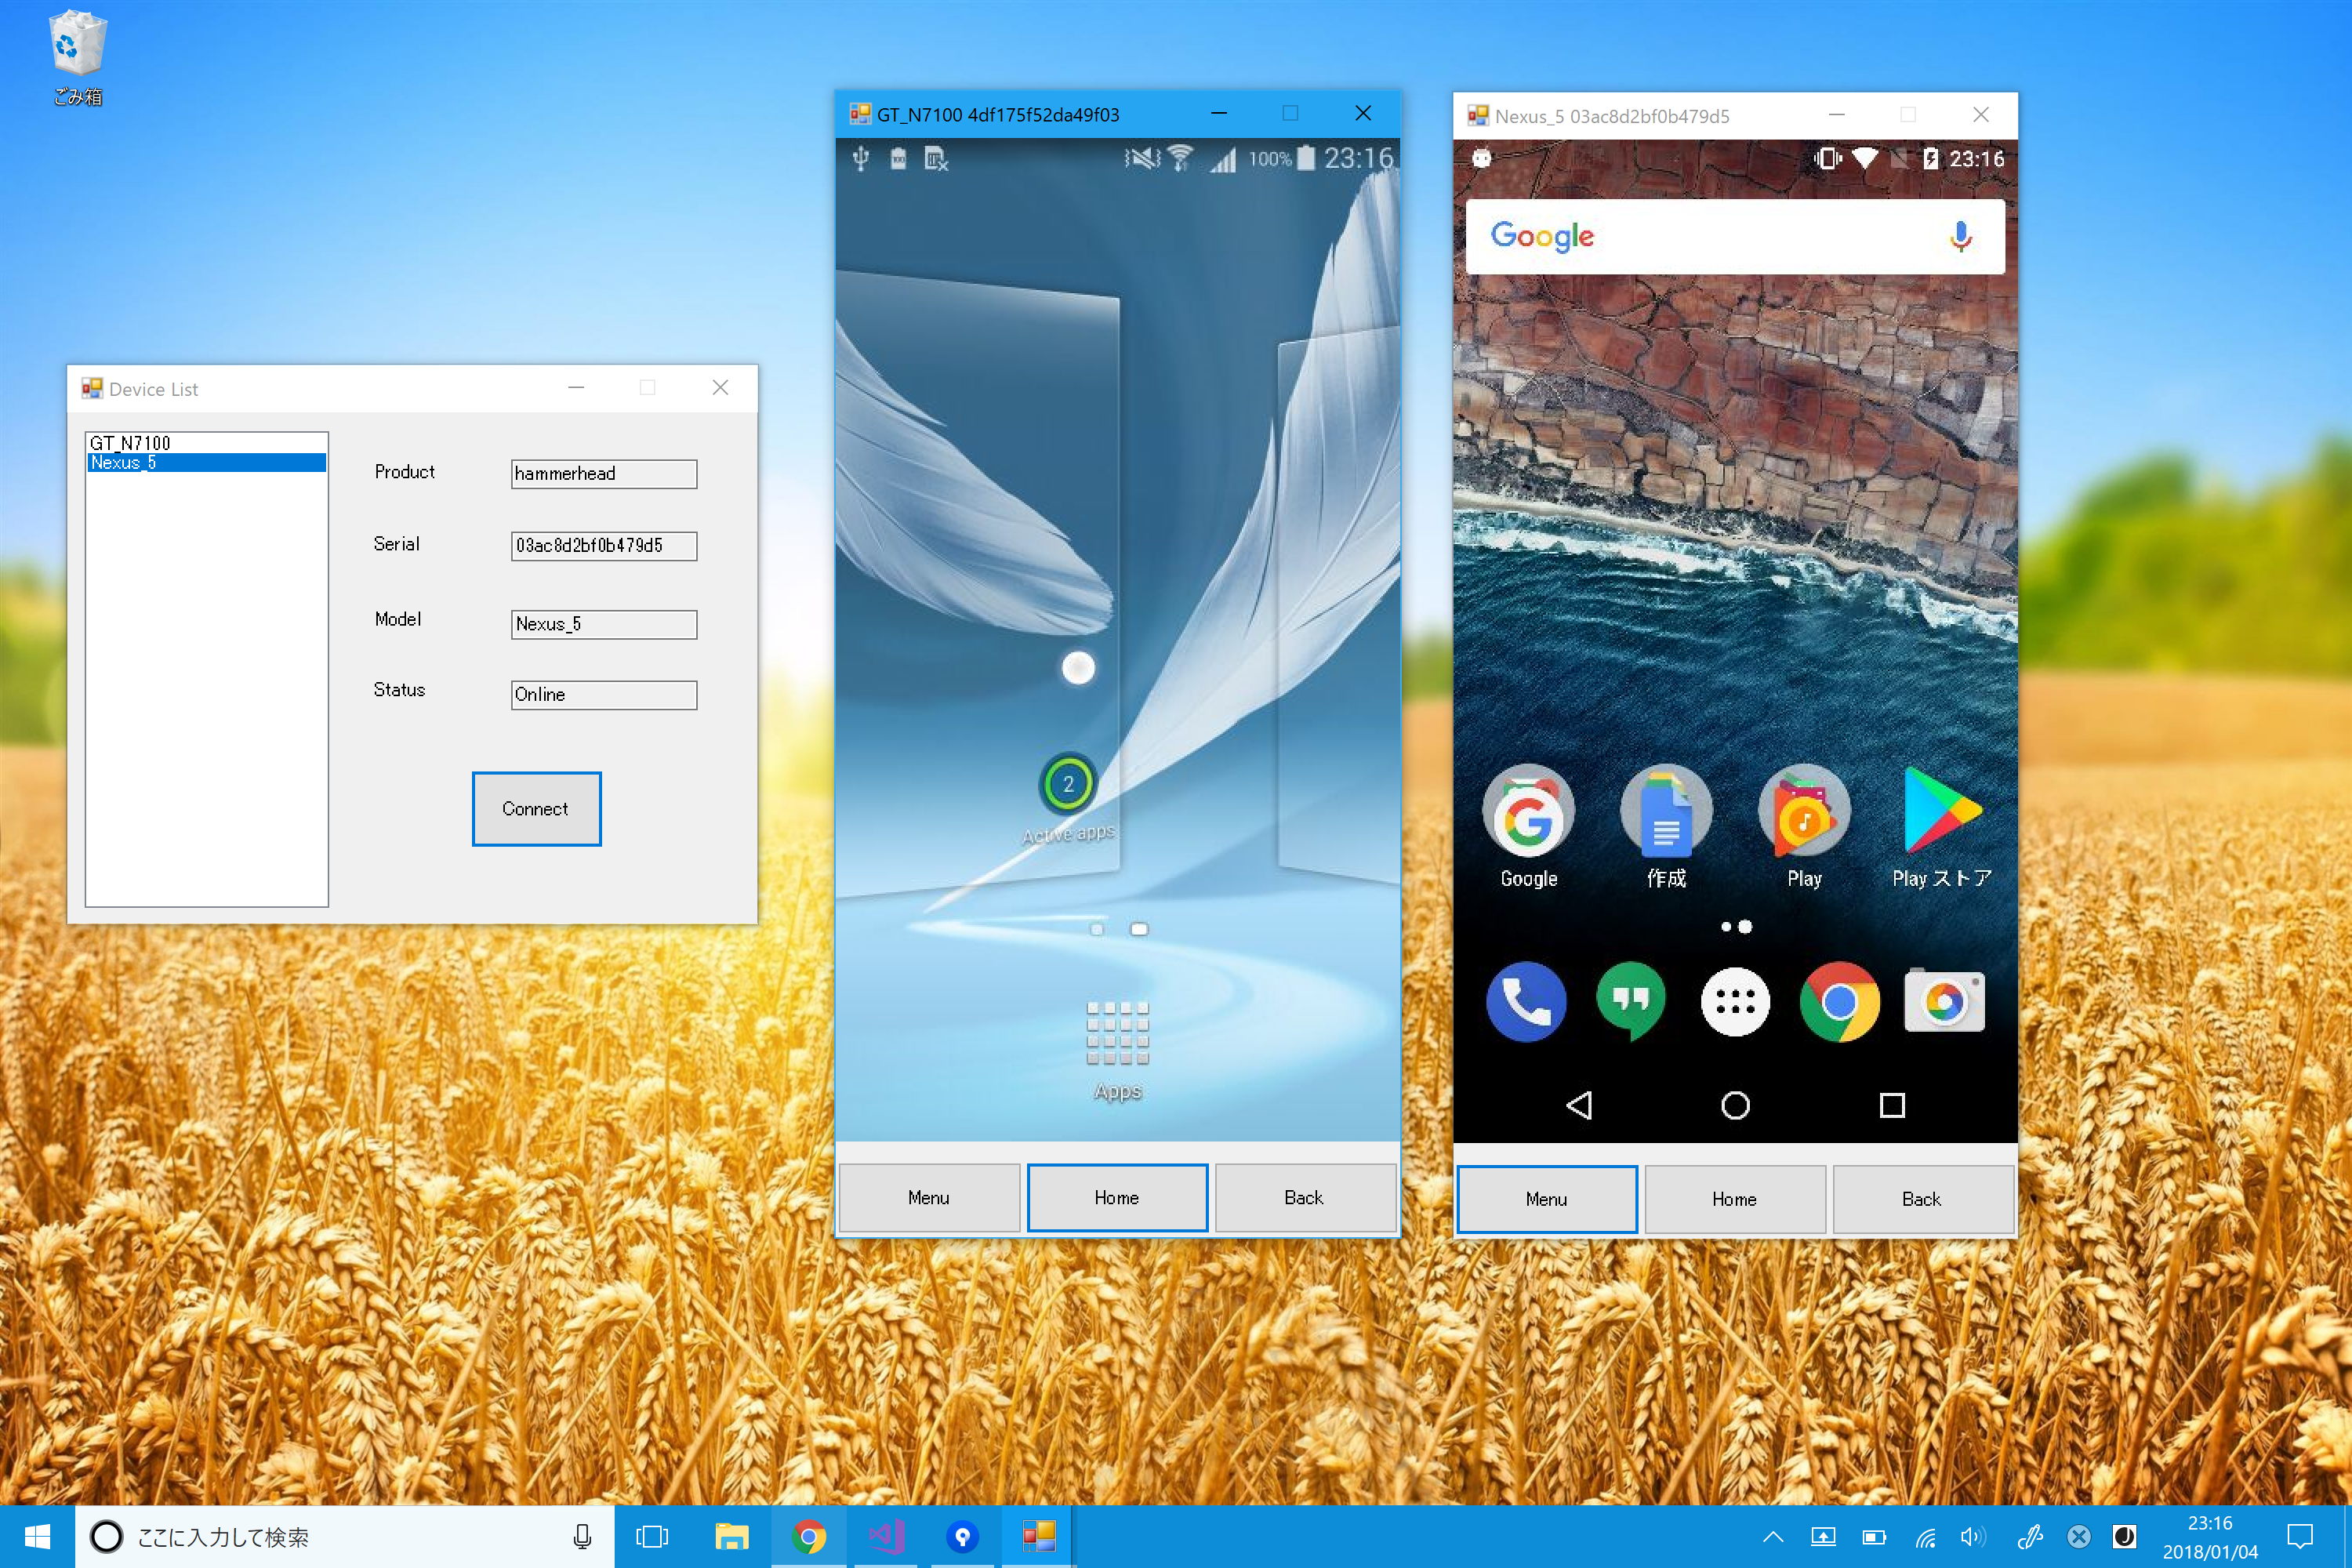The height and width of the screenshot is (1568, 2352).
Task: Tap the Google voice search microphone
Action: [1960, 237]
